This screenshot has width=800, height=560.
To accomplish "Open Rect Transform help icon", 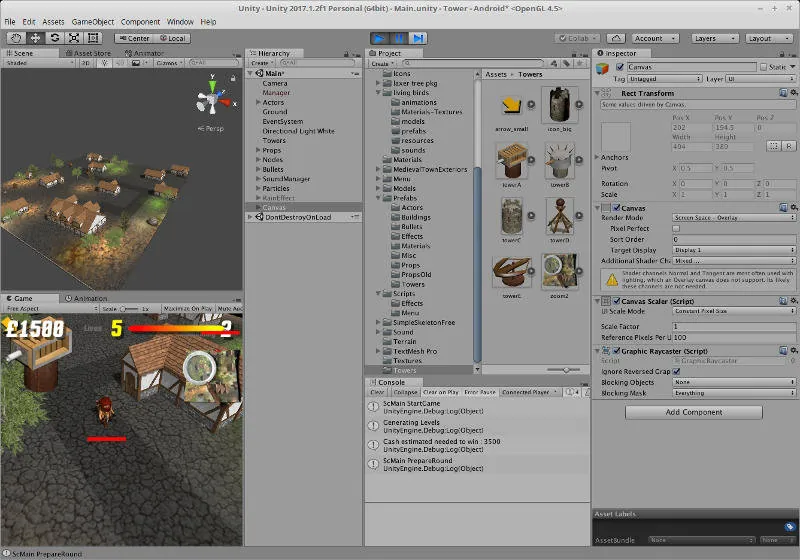I will (x=783, y=93).
